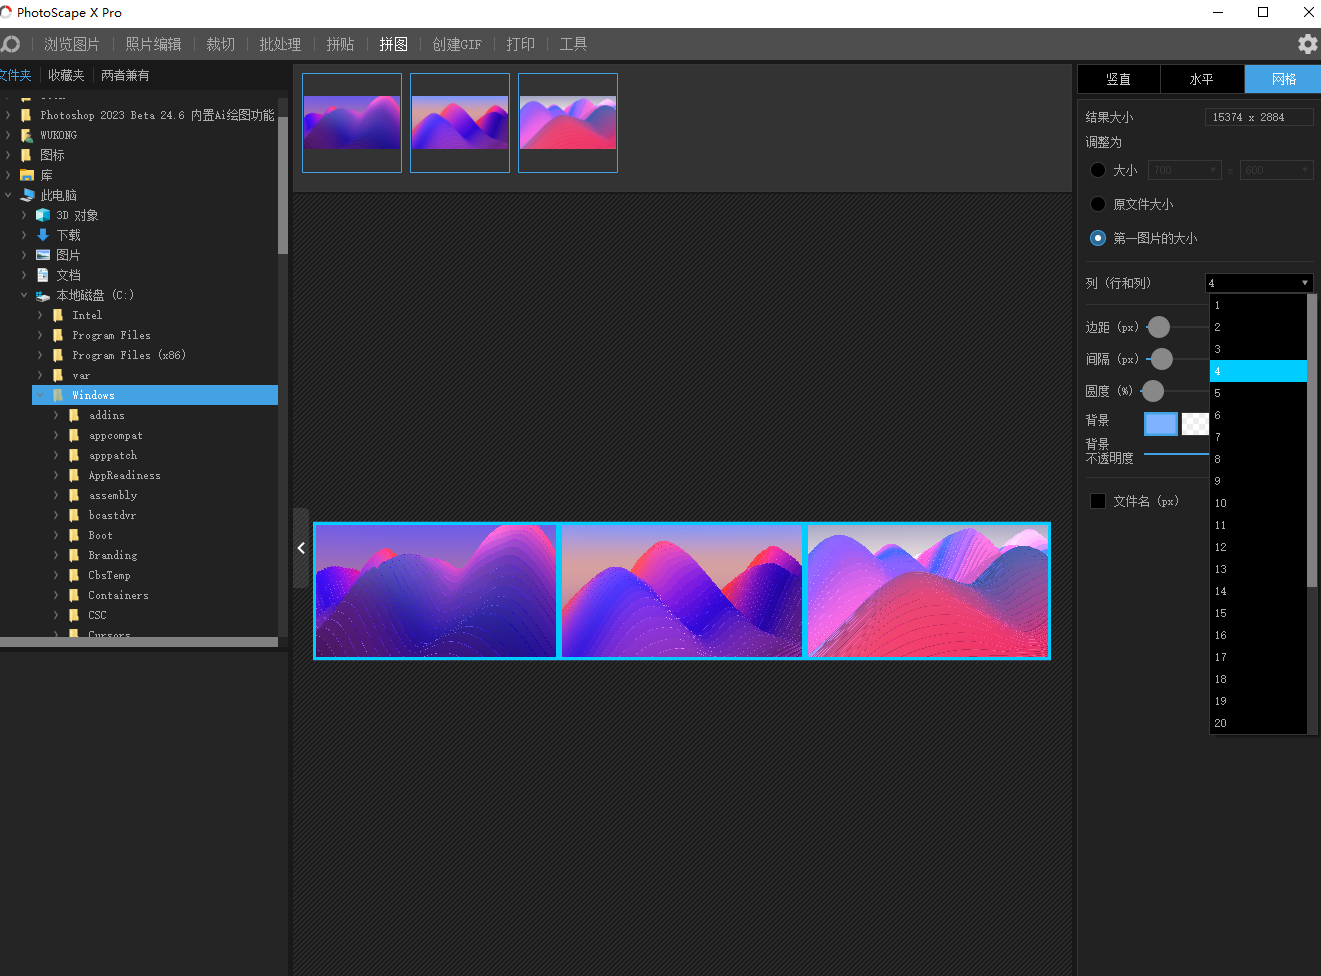
Task: Open the 收藏夹 favorites view
Action: click(66, 75)
